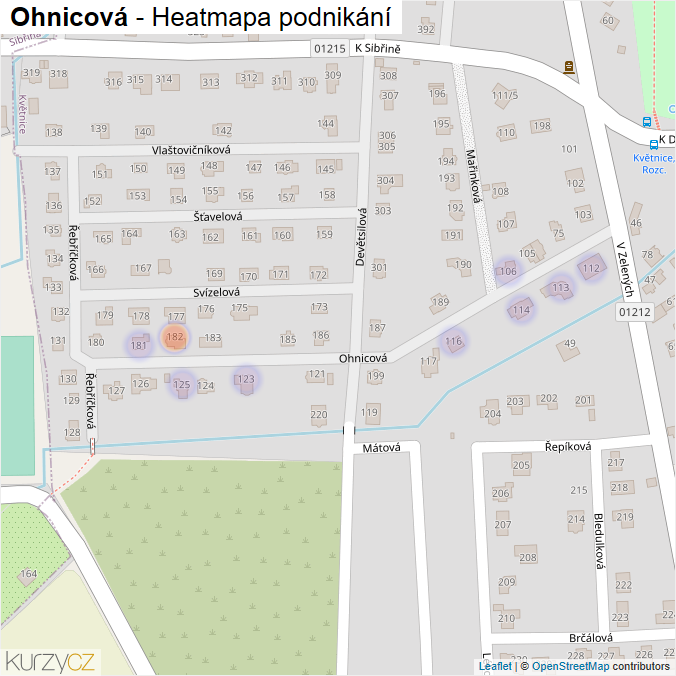
Task: Click house number 167
Action: click(x=143, y=268)
